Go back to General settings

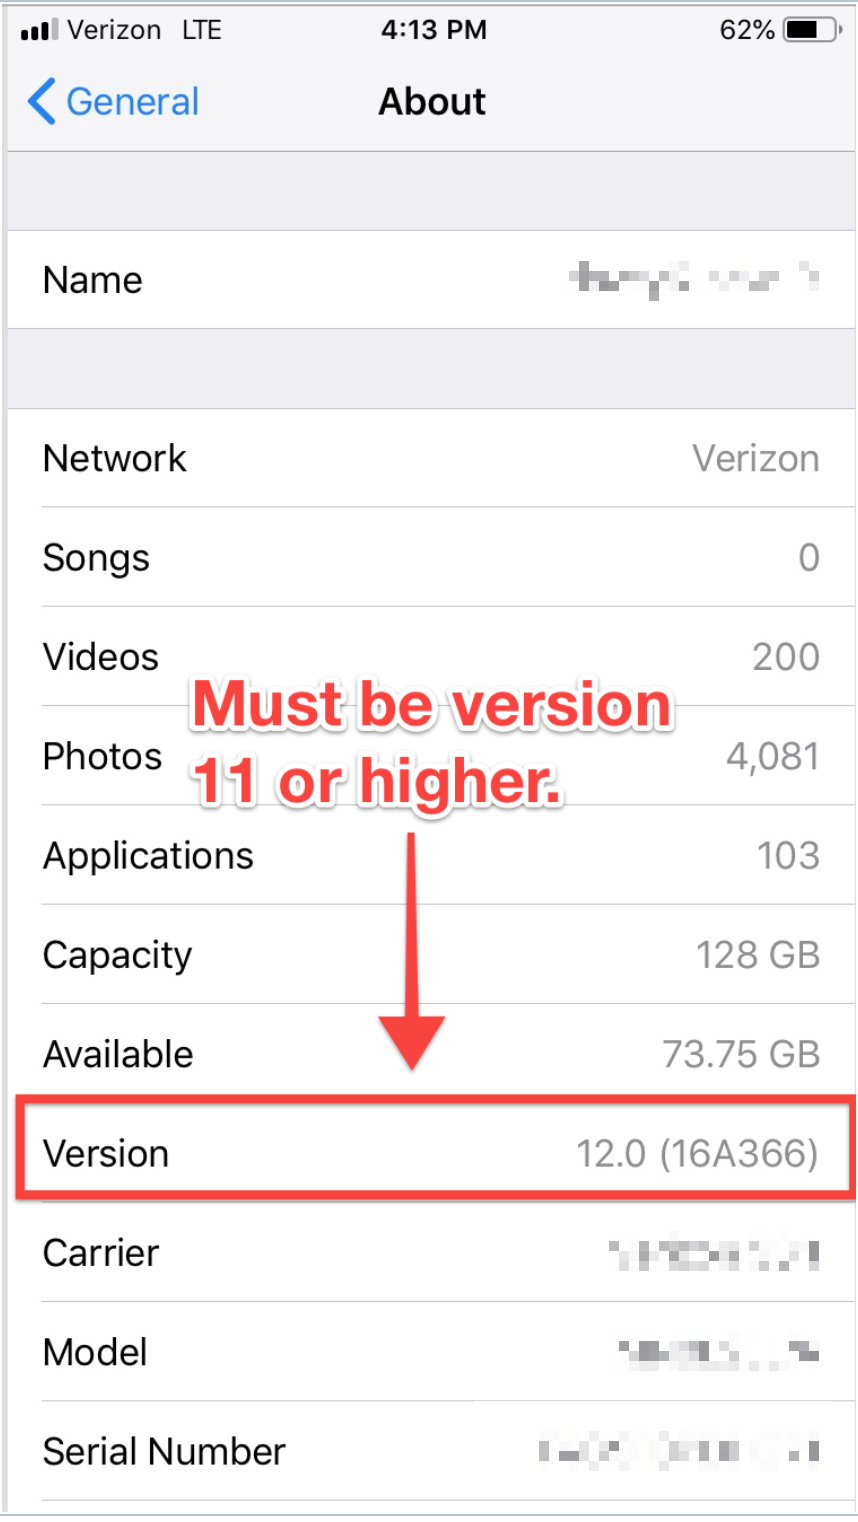tap(113, 102)
